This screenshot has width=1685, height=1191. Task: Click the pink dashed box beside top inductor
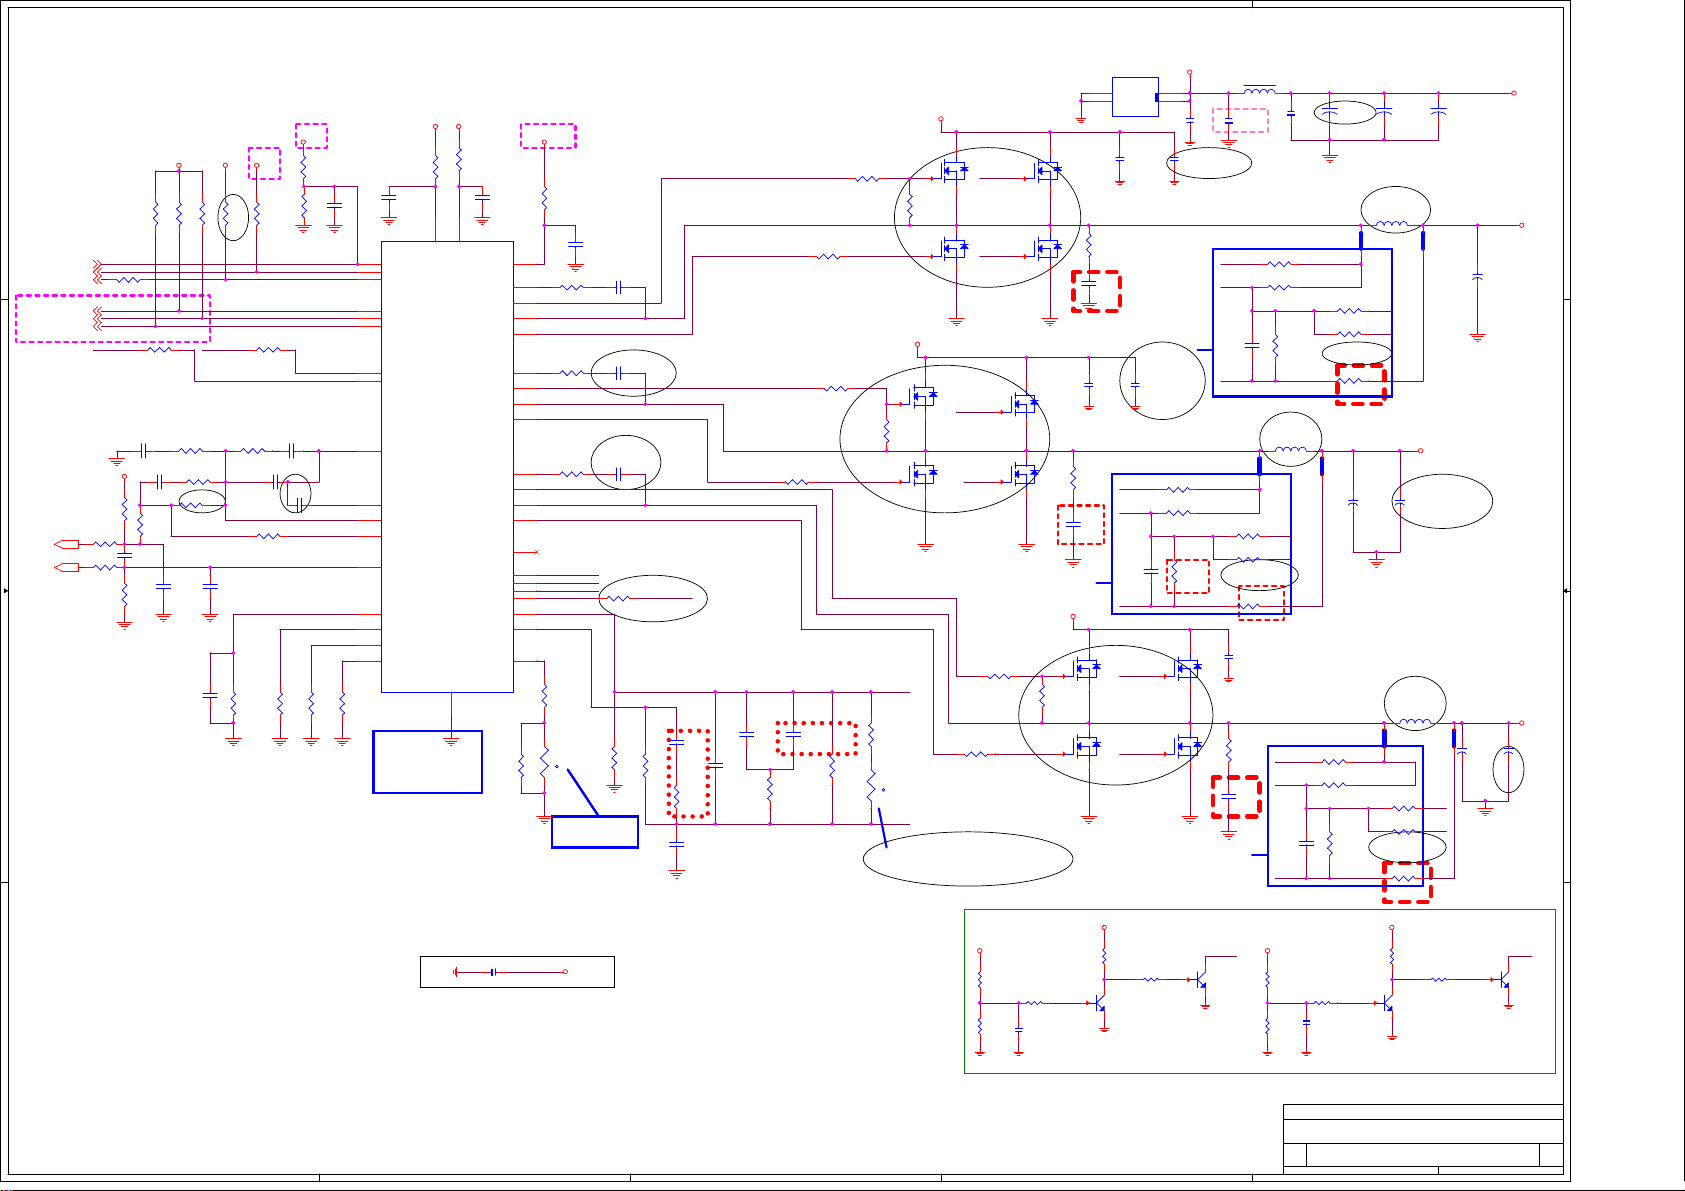pyautogui.click(x=1240, y=120)
